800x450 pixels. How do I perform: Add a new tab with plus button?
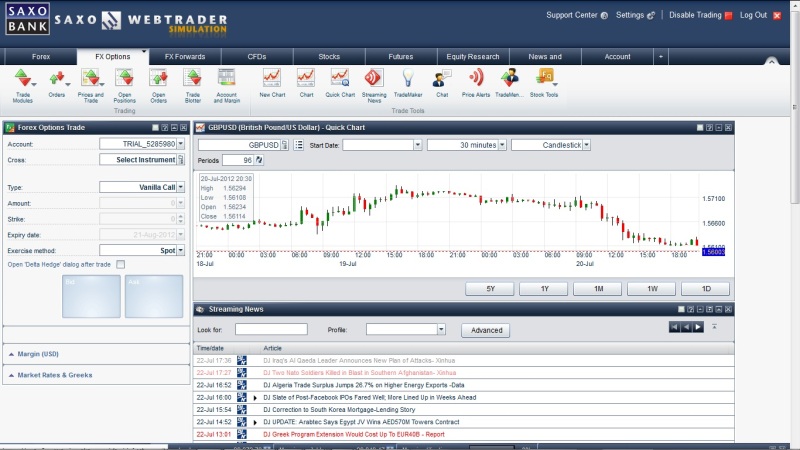pos(661,57)
